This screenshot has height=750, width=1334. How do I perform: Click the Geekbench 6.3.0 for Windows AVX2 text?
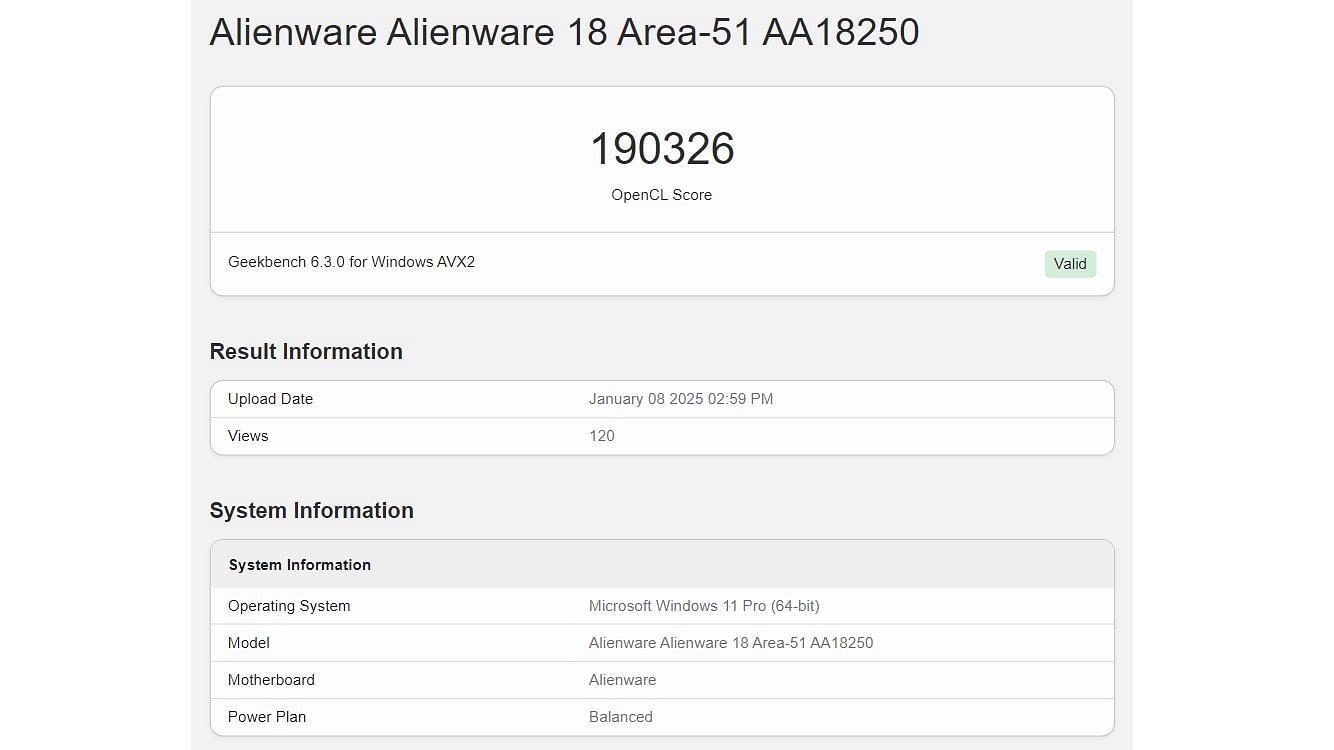point(351,262)
